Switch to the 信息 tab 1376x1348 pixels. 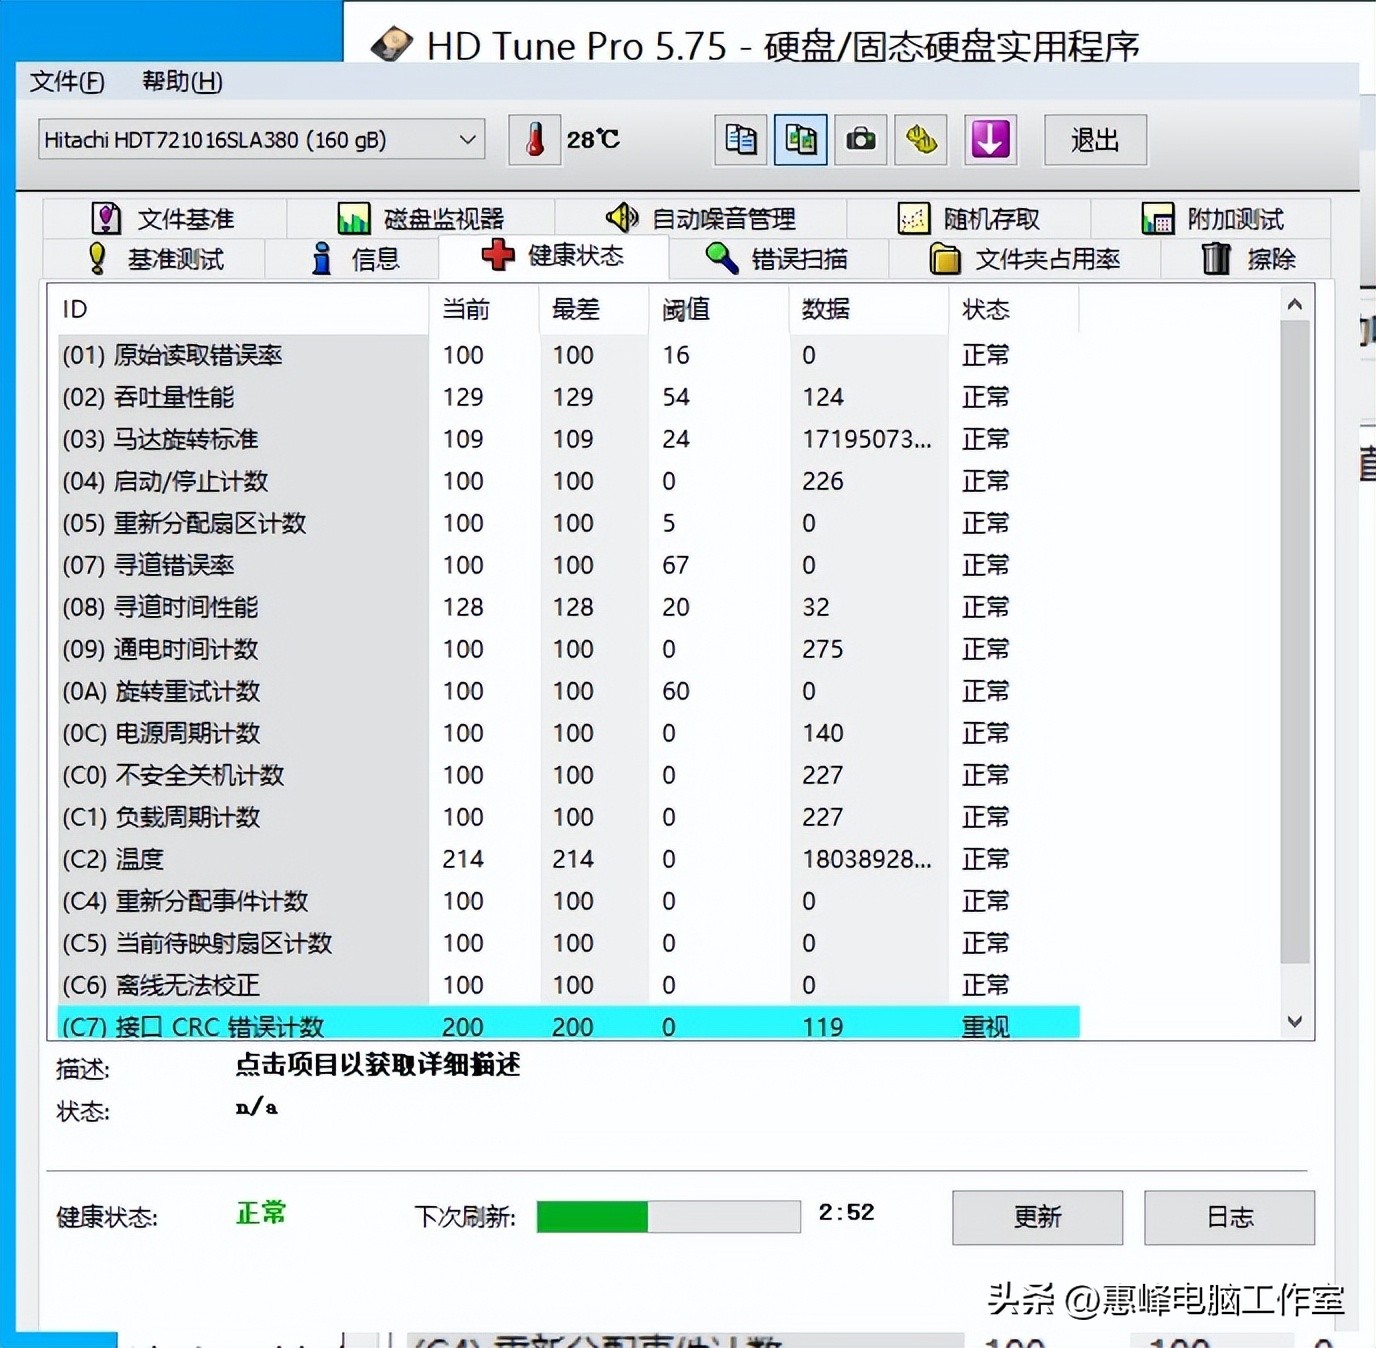[355, 258]
